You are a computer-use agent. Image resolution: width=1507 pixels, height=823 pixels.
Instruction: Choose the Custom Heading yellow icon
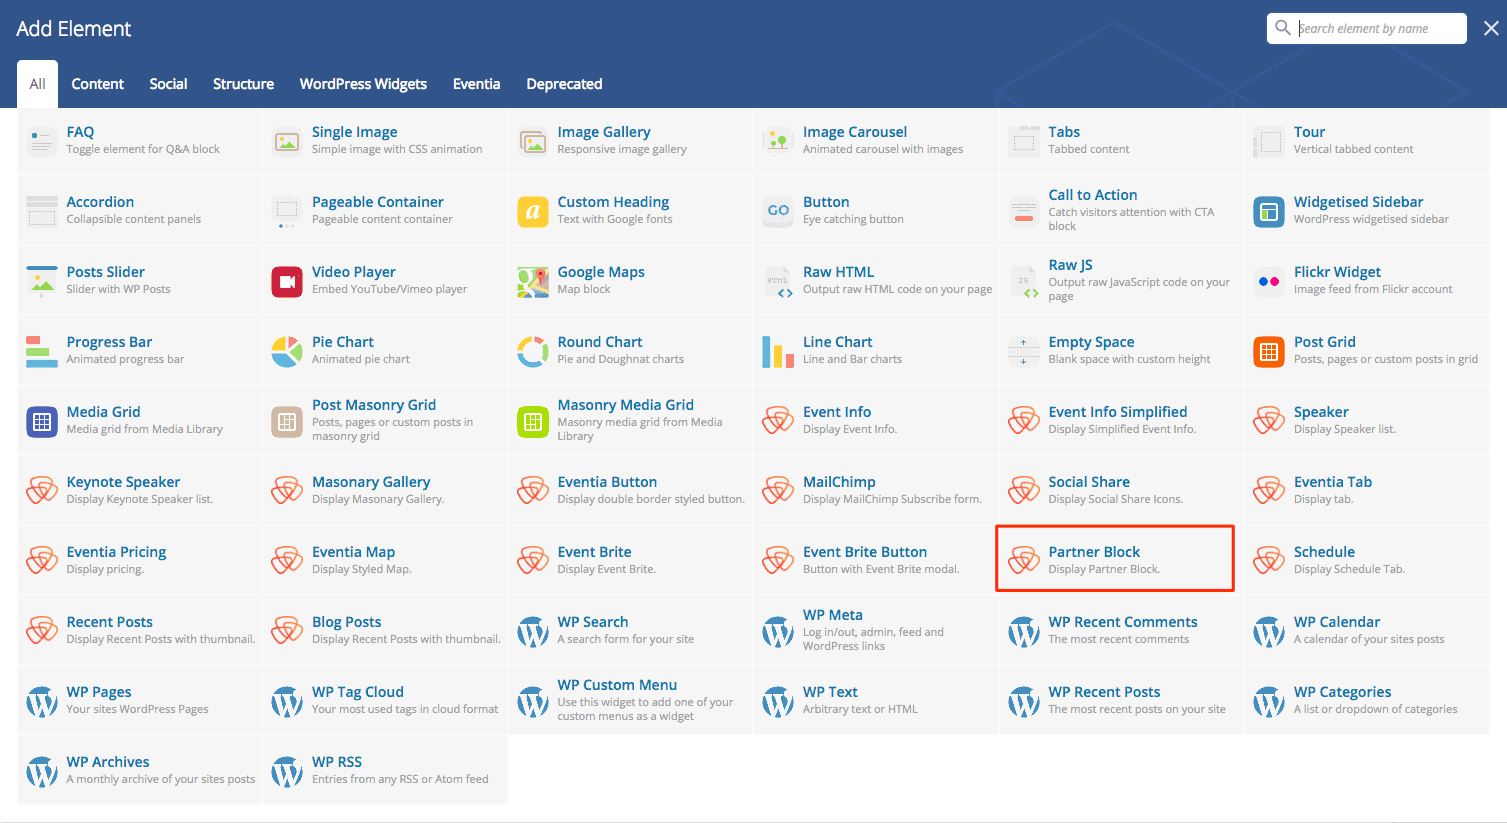(x=532, y=212)
